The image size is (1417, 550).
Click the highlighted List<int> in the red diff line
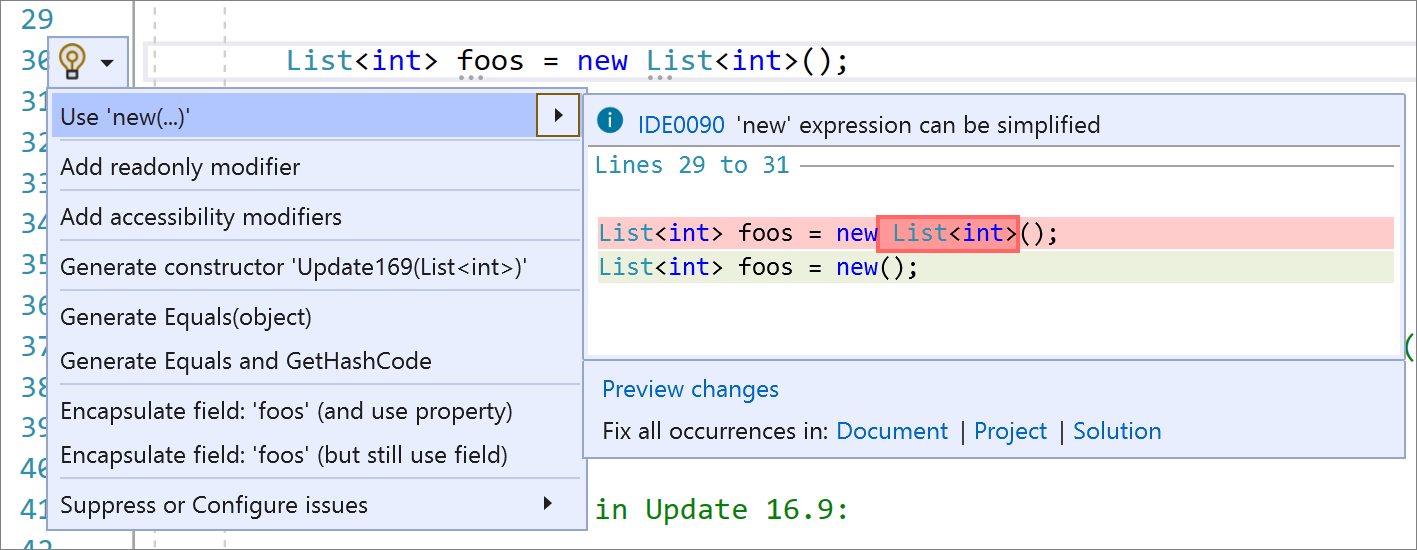[948, 233]
